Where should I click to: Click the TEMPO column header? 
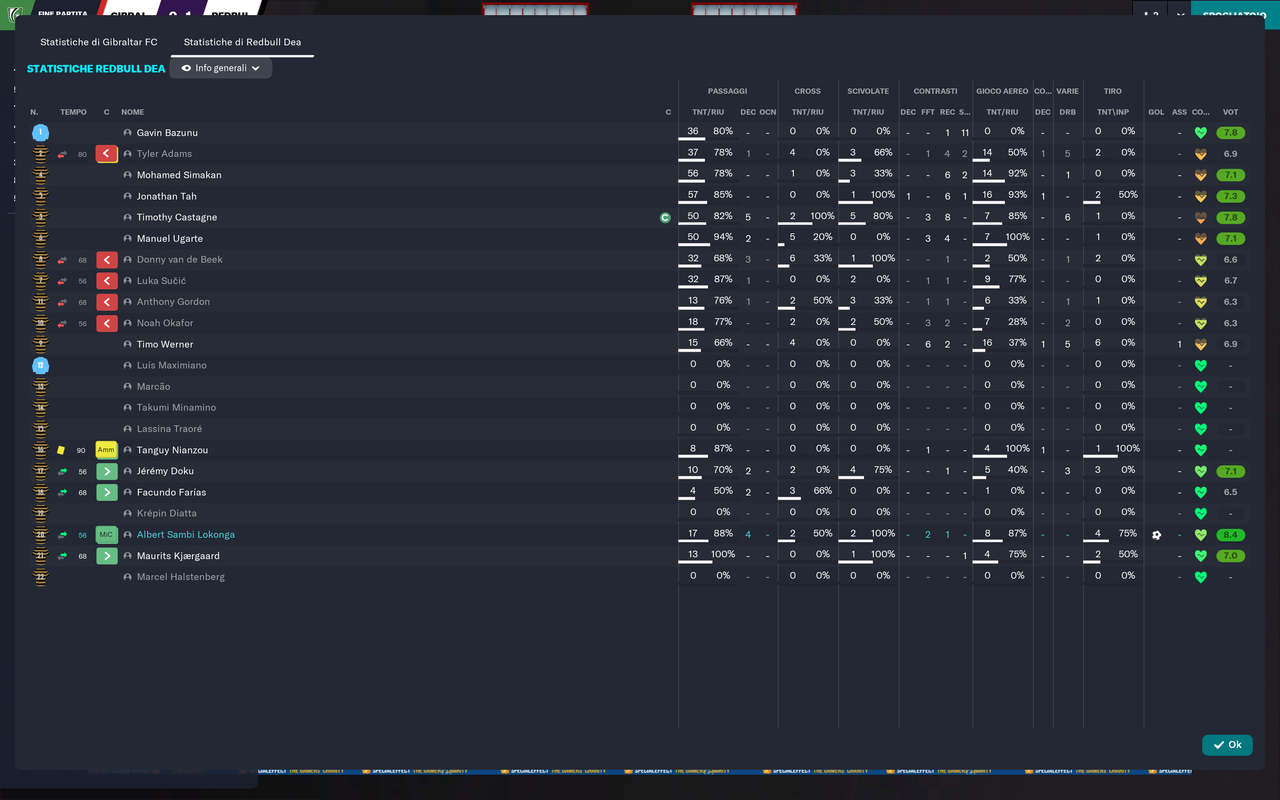73,112
